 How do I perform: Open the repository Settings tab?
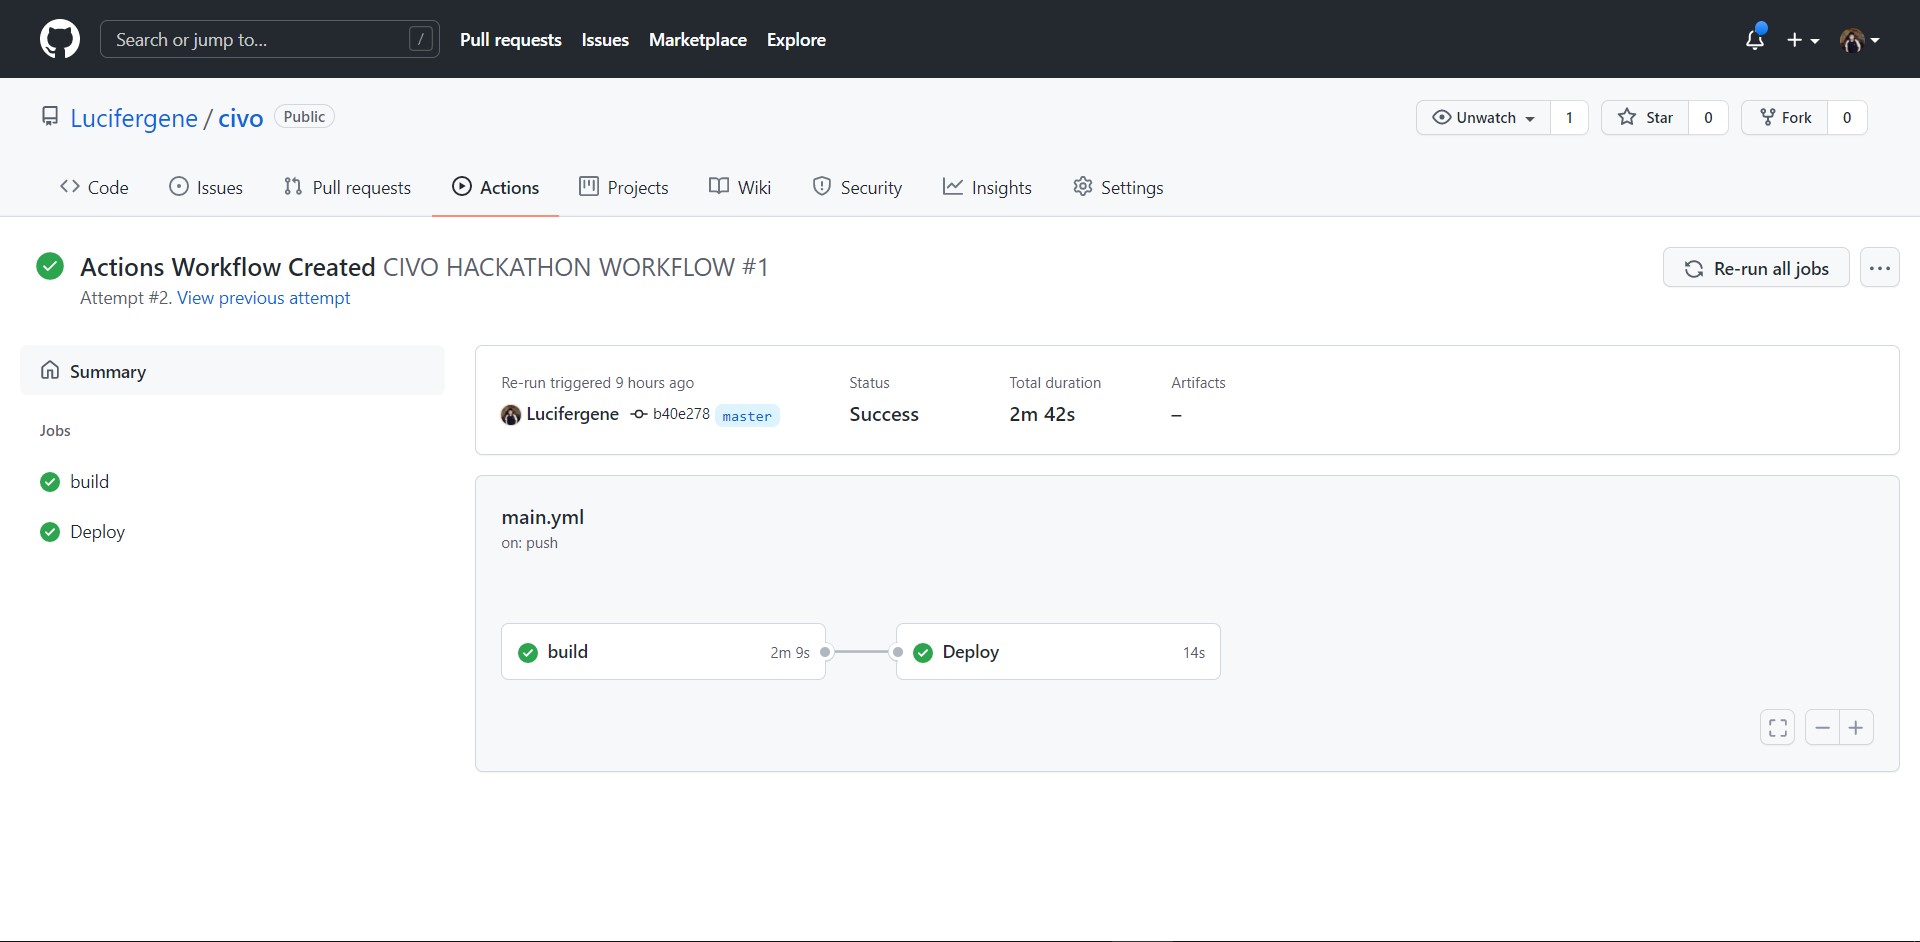click(1118, 187)
